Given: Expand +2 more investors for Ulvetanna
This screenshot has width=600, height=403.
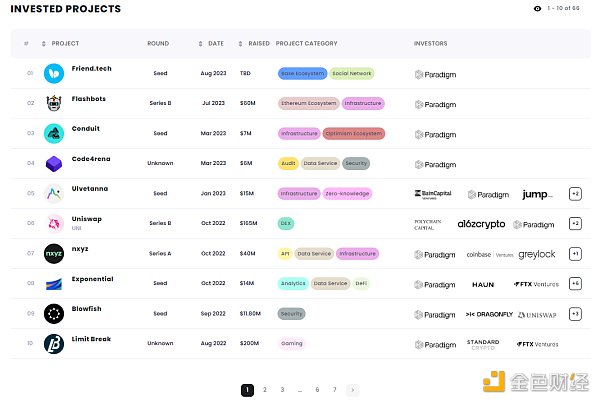Looking at the screenshot, I should click(575, 194).
